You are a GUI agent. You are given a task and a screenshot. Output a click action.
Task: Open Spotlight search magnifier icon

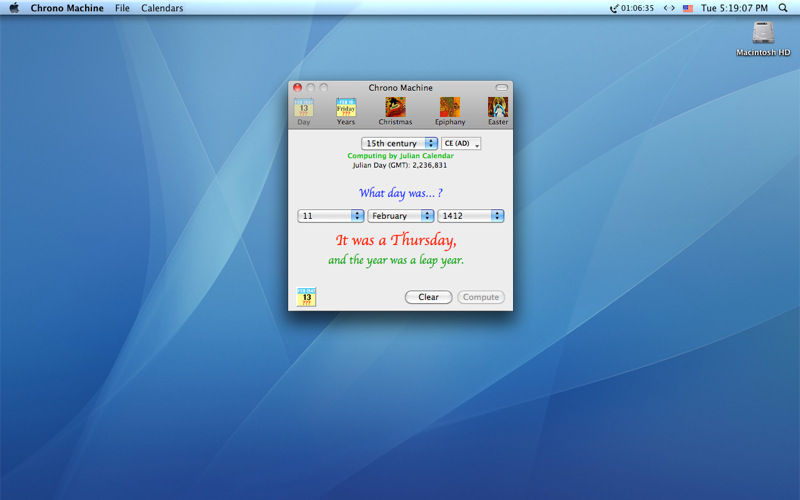[783, 8]
